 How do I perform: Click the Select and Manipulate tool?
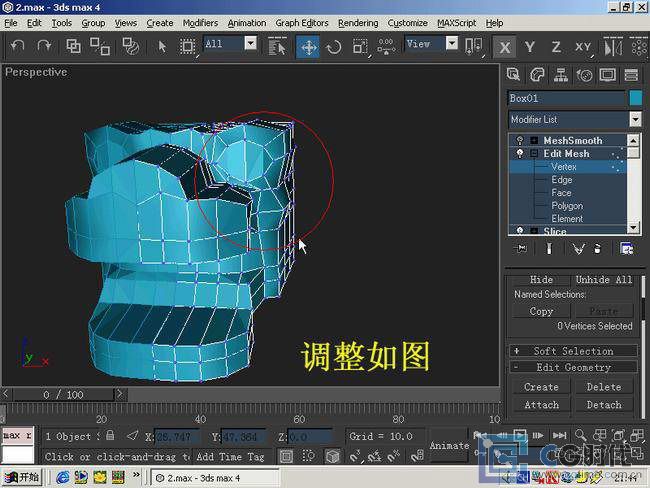click(x=386, y=46)
